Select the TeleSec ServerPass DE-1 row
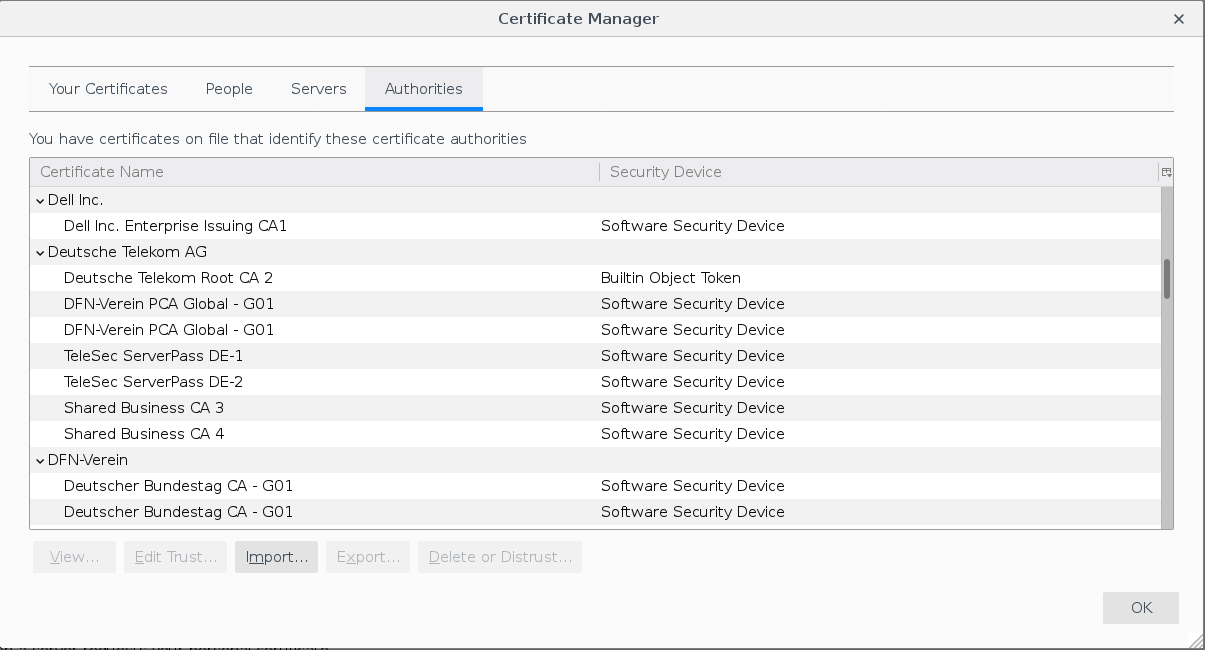The image size is (1205, 650). tap(595, 356)
